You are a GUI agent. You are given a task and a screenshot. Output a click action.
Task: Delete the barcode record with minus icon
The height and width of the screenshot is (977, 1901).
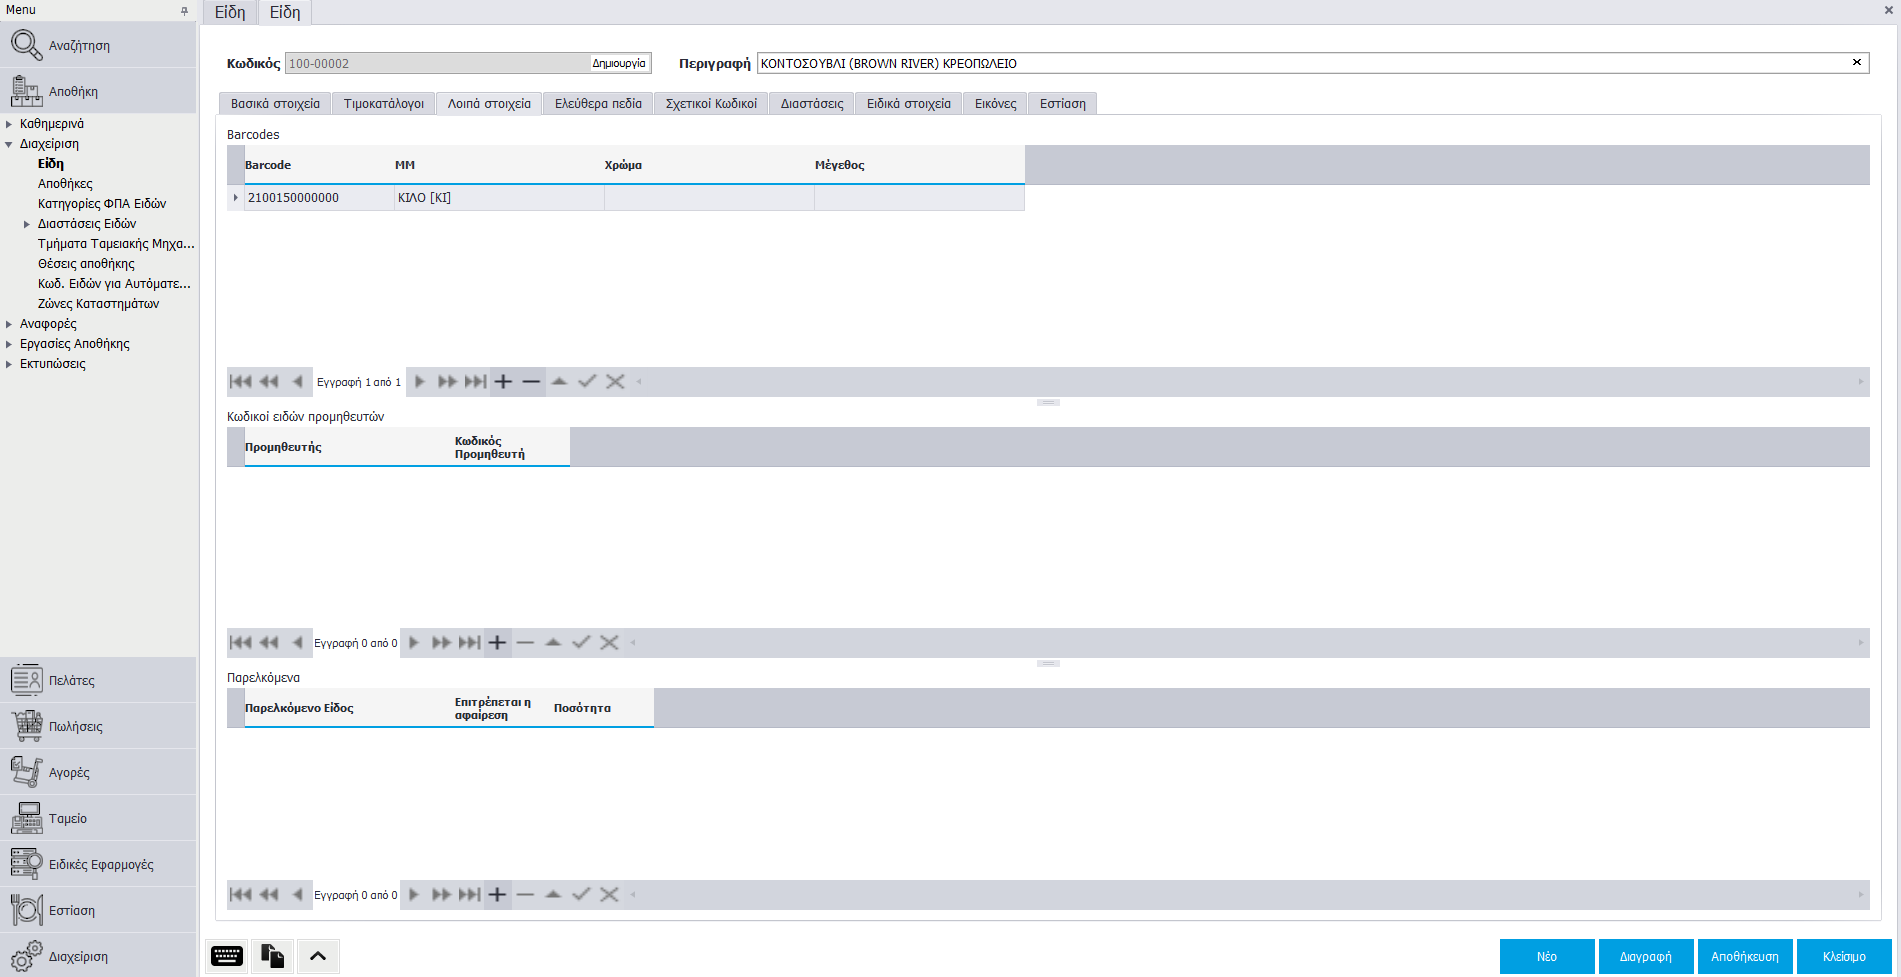tap(531, 382)
